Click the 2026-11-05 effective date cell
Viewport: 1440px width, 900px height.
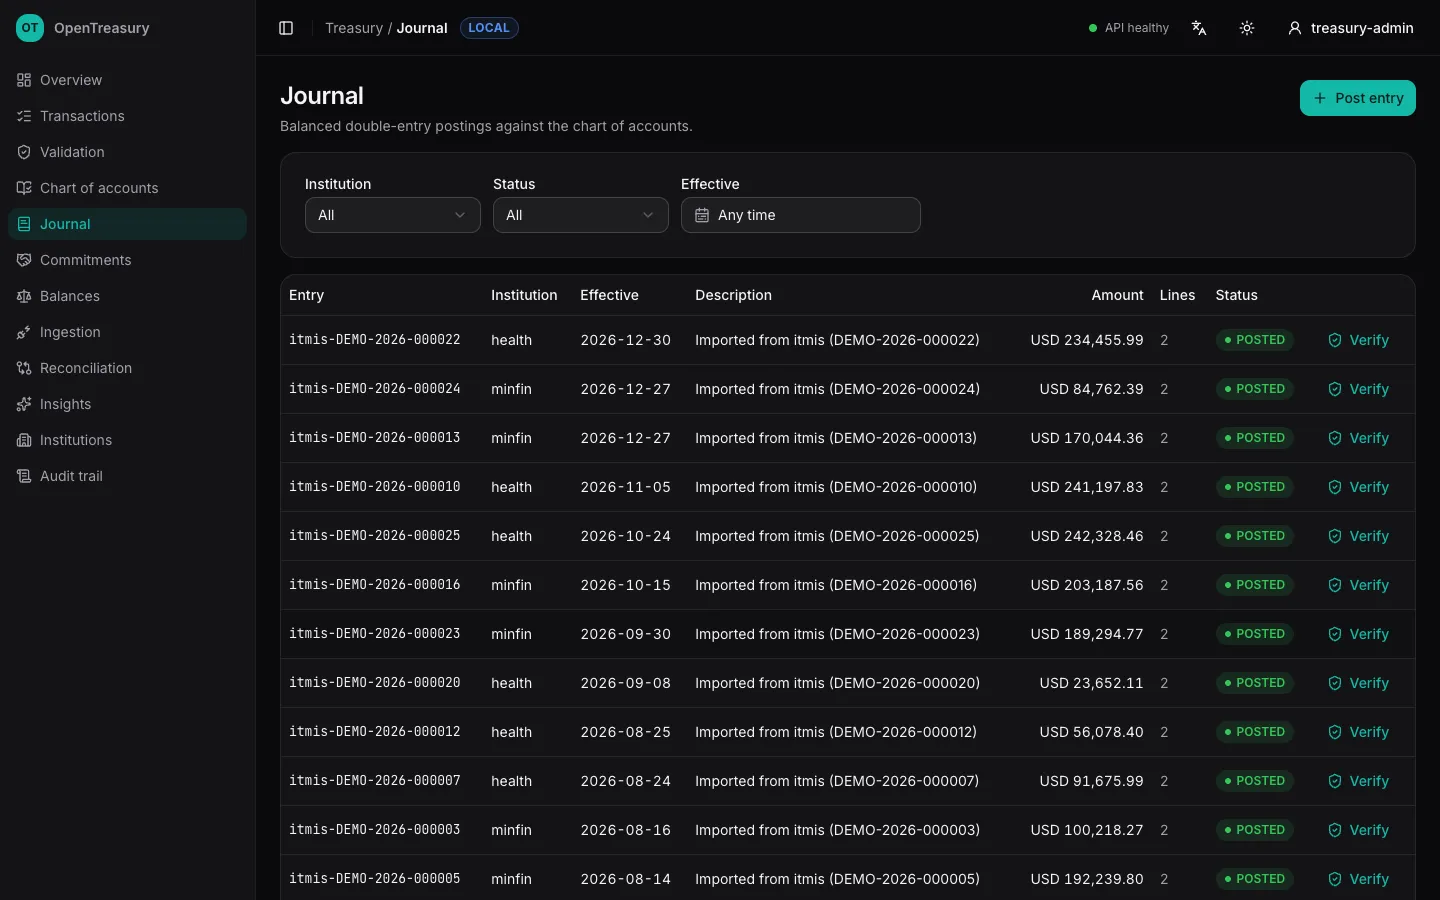(625, 487)
